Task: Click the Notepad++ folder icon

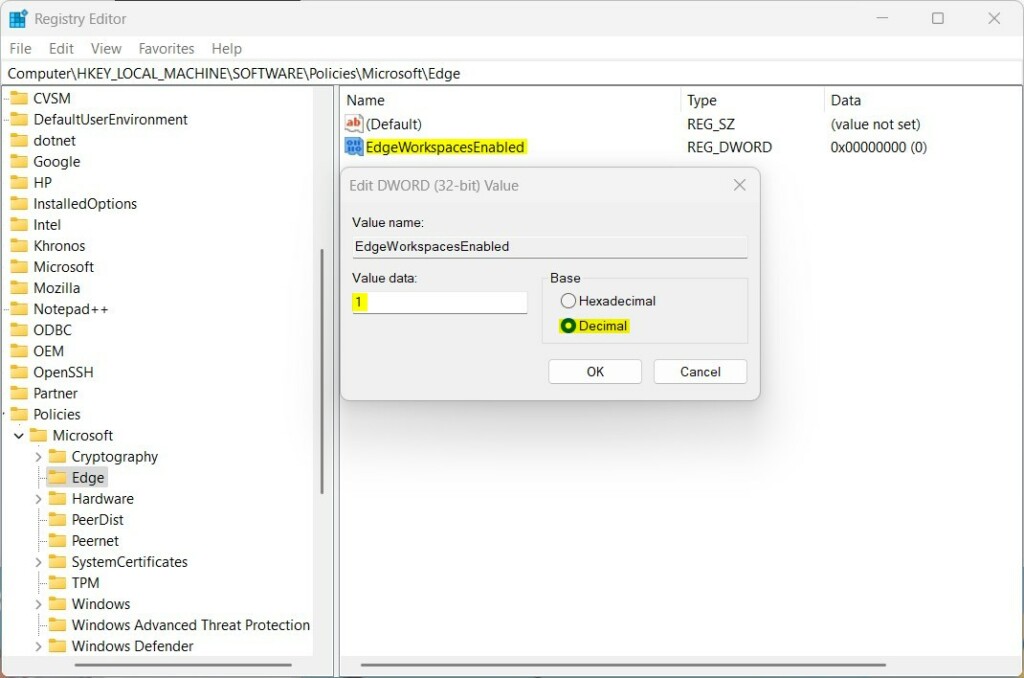Action: coord(20,309)
